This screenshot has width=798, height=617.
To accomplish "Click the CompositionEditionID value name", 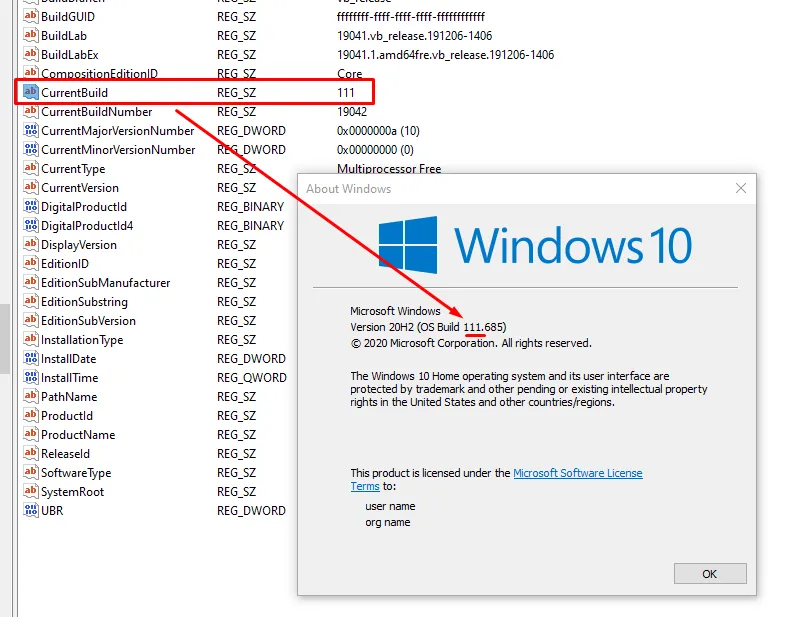I will pyautogui.click(x=99, y=74).
